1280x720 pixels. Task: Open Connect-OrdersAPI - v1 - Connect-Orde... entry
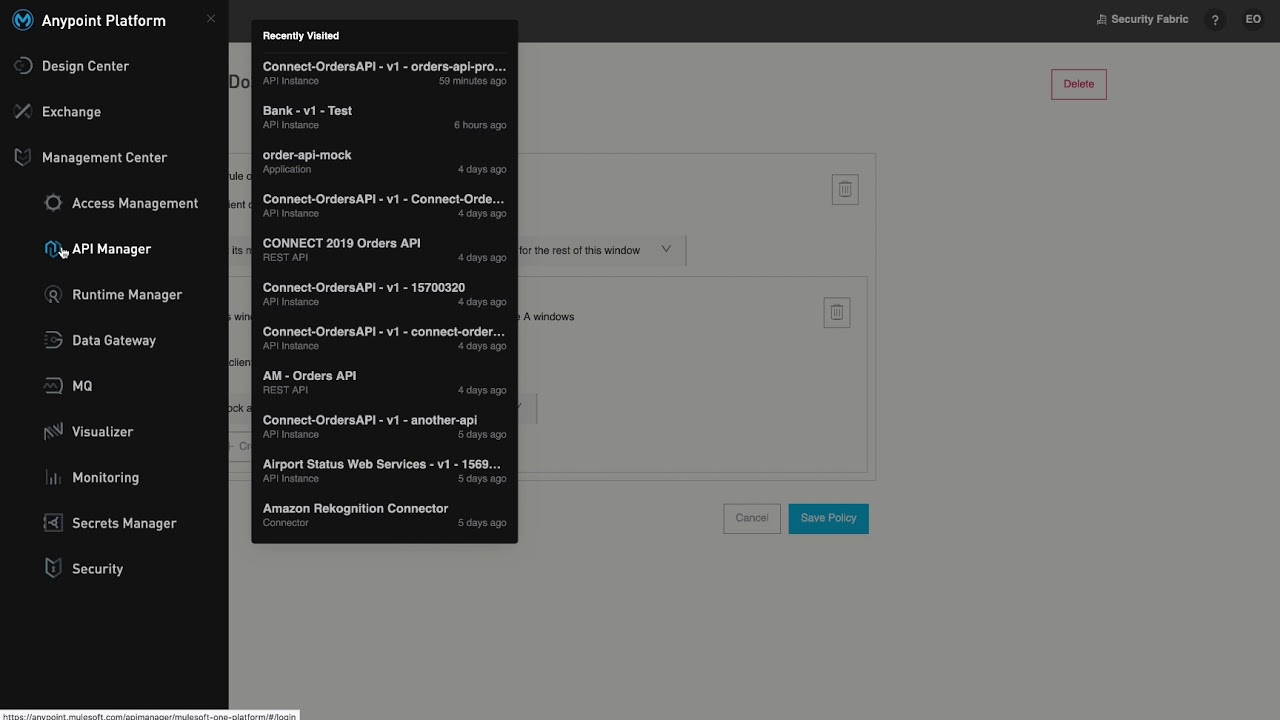[x=384, y=205]
